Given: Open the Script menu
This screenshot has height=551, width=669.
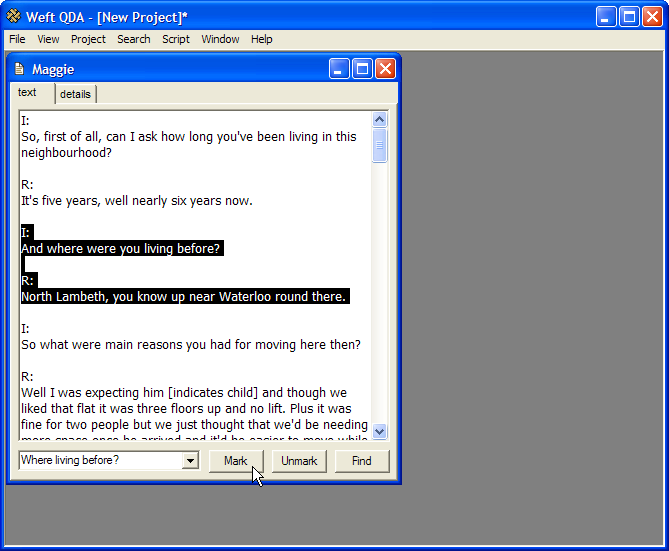Looking at the screenshot, I should (176, 39).
